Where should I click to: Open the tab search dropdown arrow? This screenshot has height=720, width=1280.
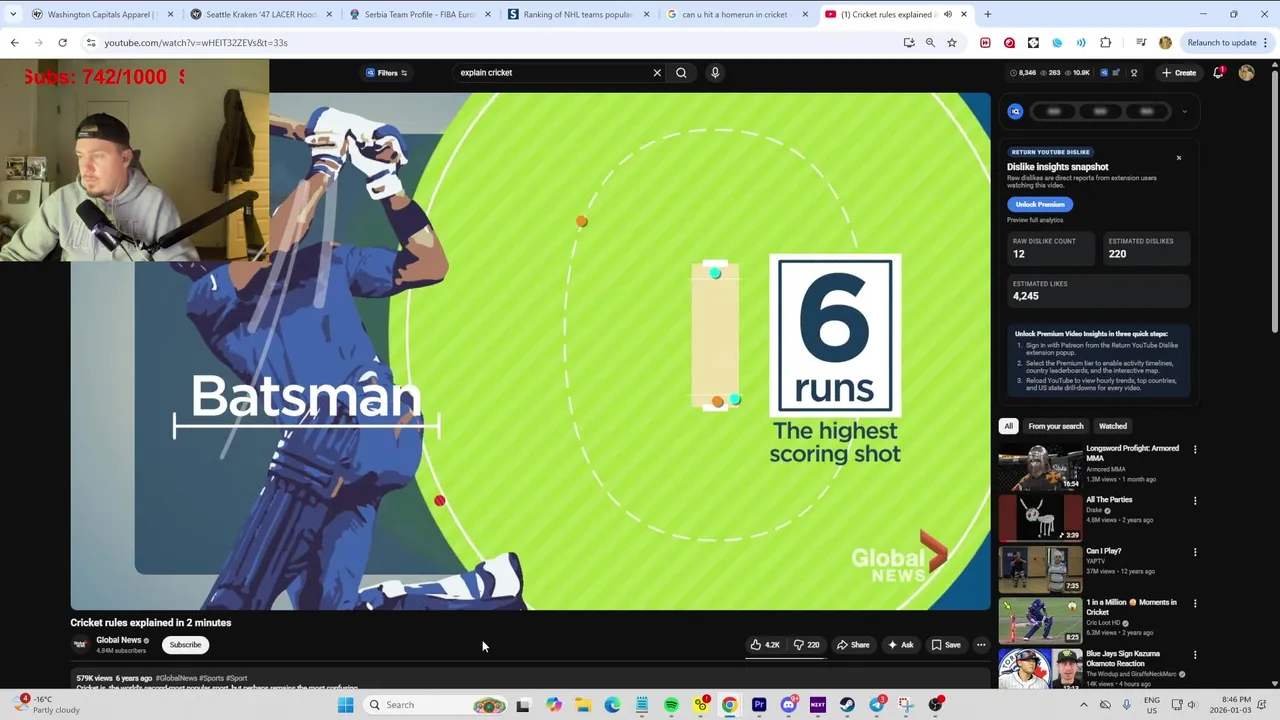[13, 14]
